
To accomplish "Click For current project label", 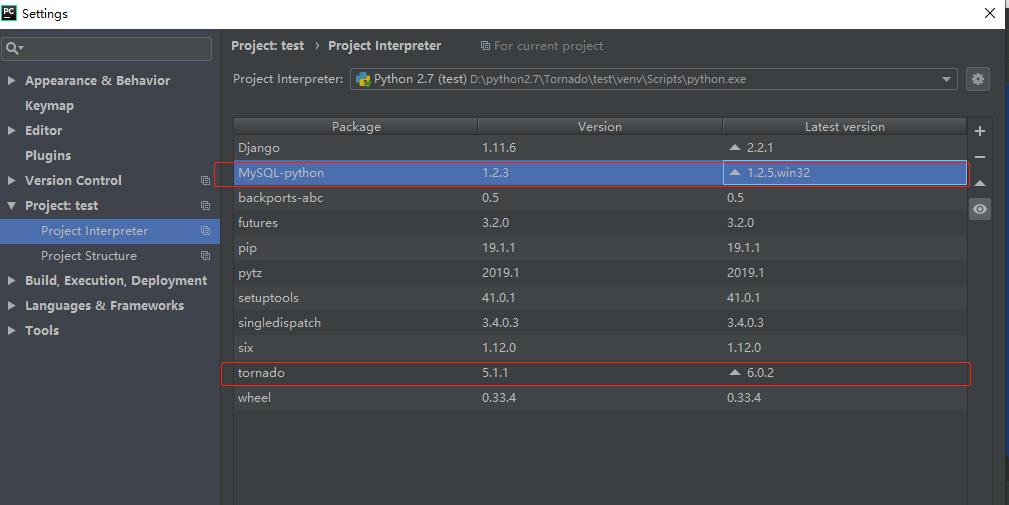I will point(548,46).
